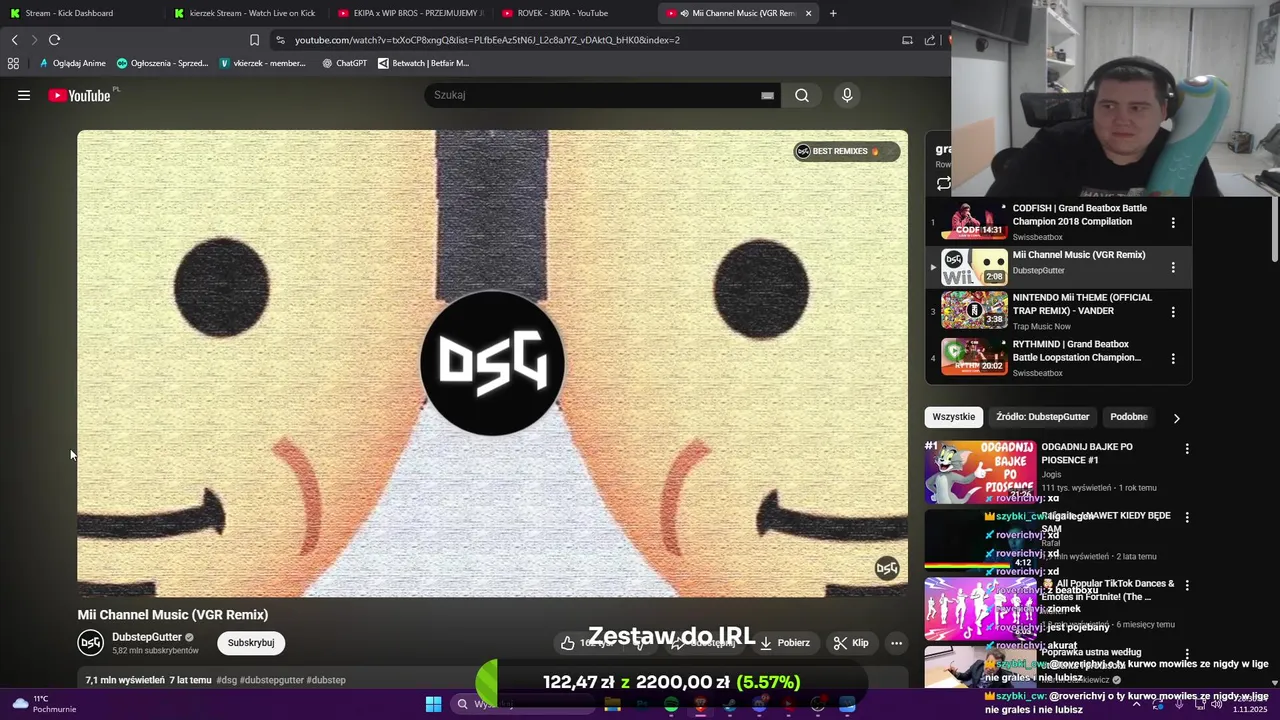Start voice search with microphone icon
The image size is (1280, 720).
point(847,95)
